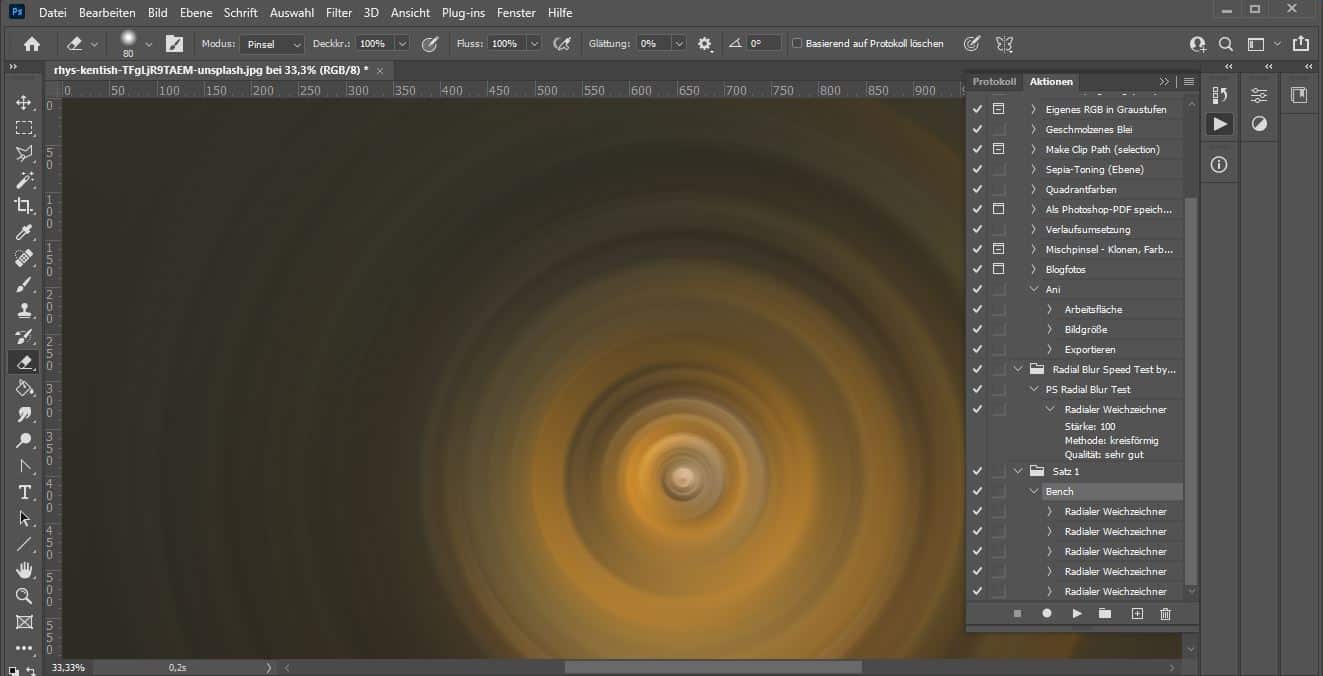Select the Move tool
The height and width of the screenshot is (676, 1323).
coord(24,103)
